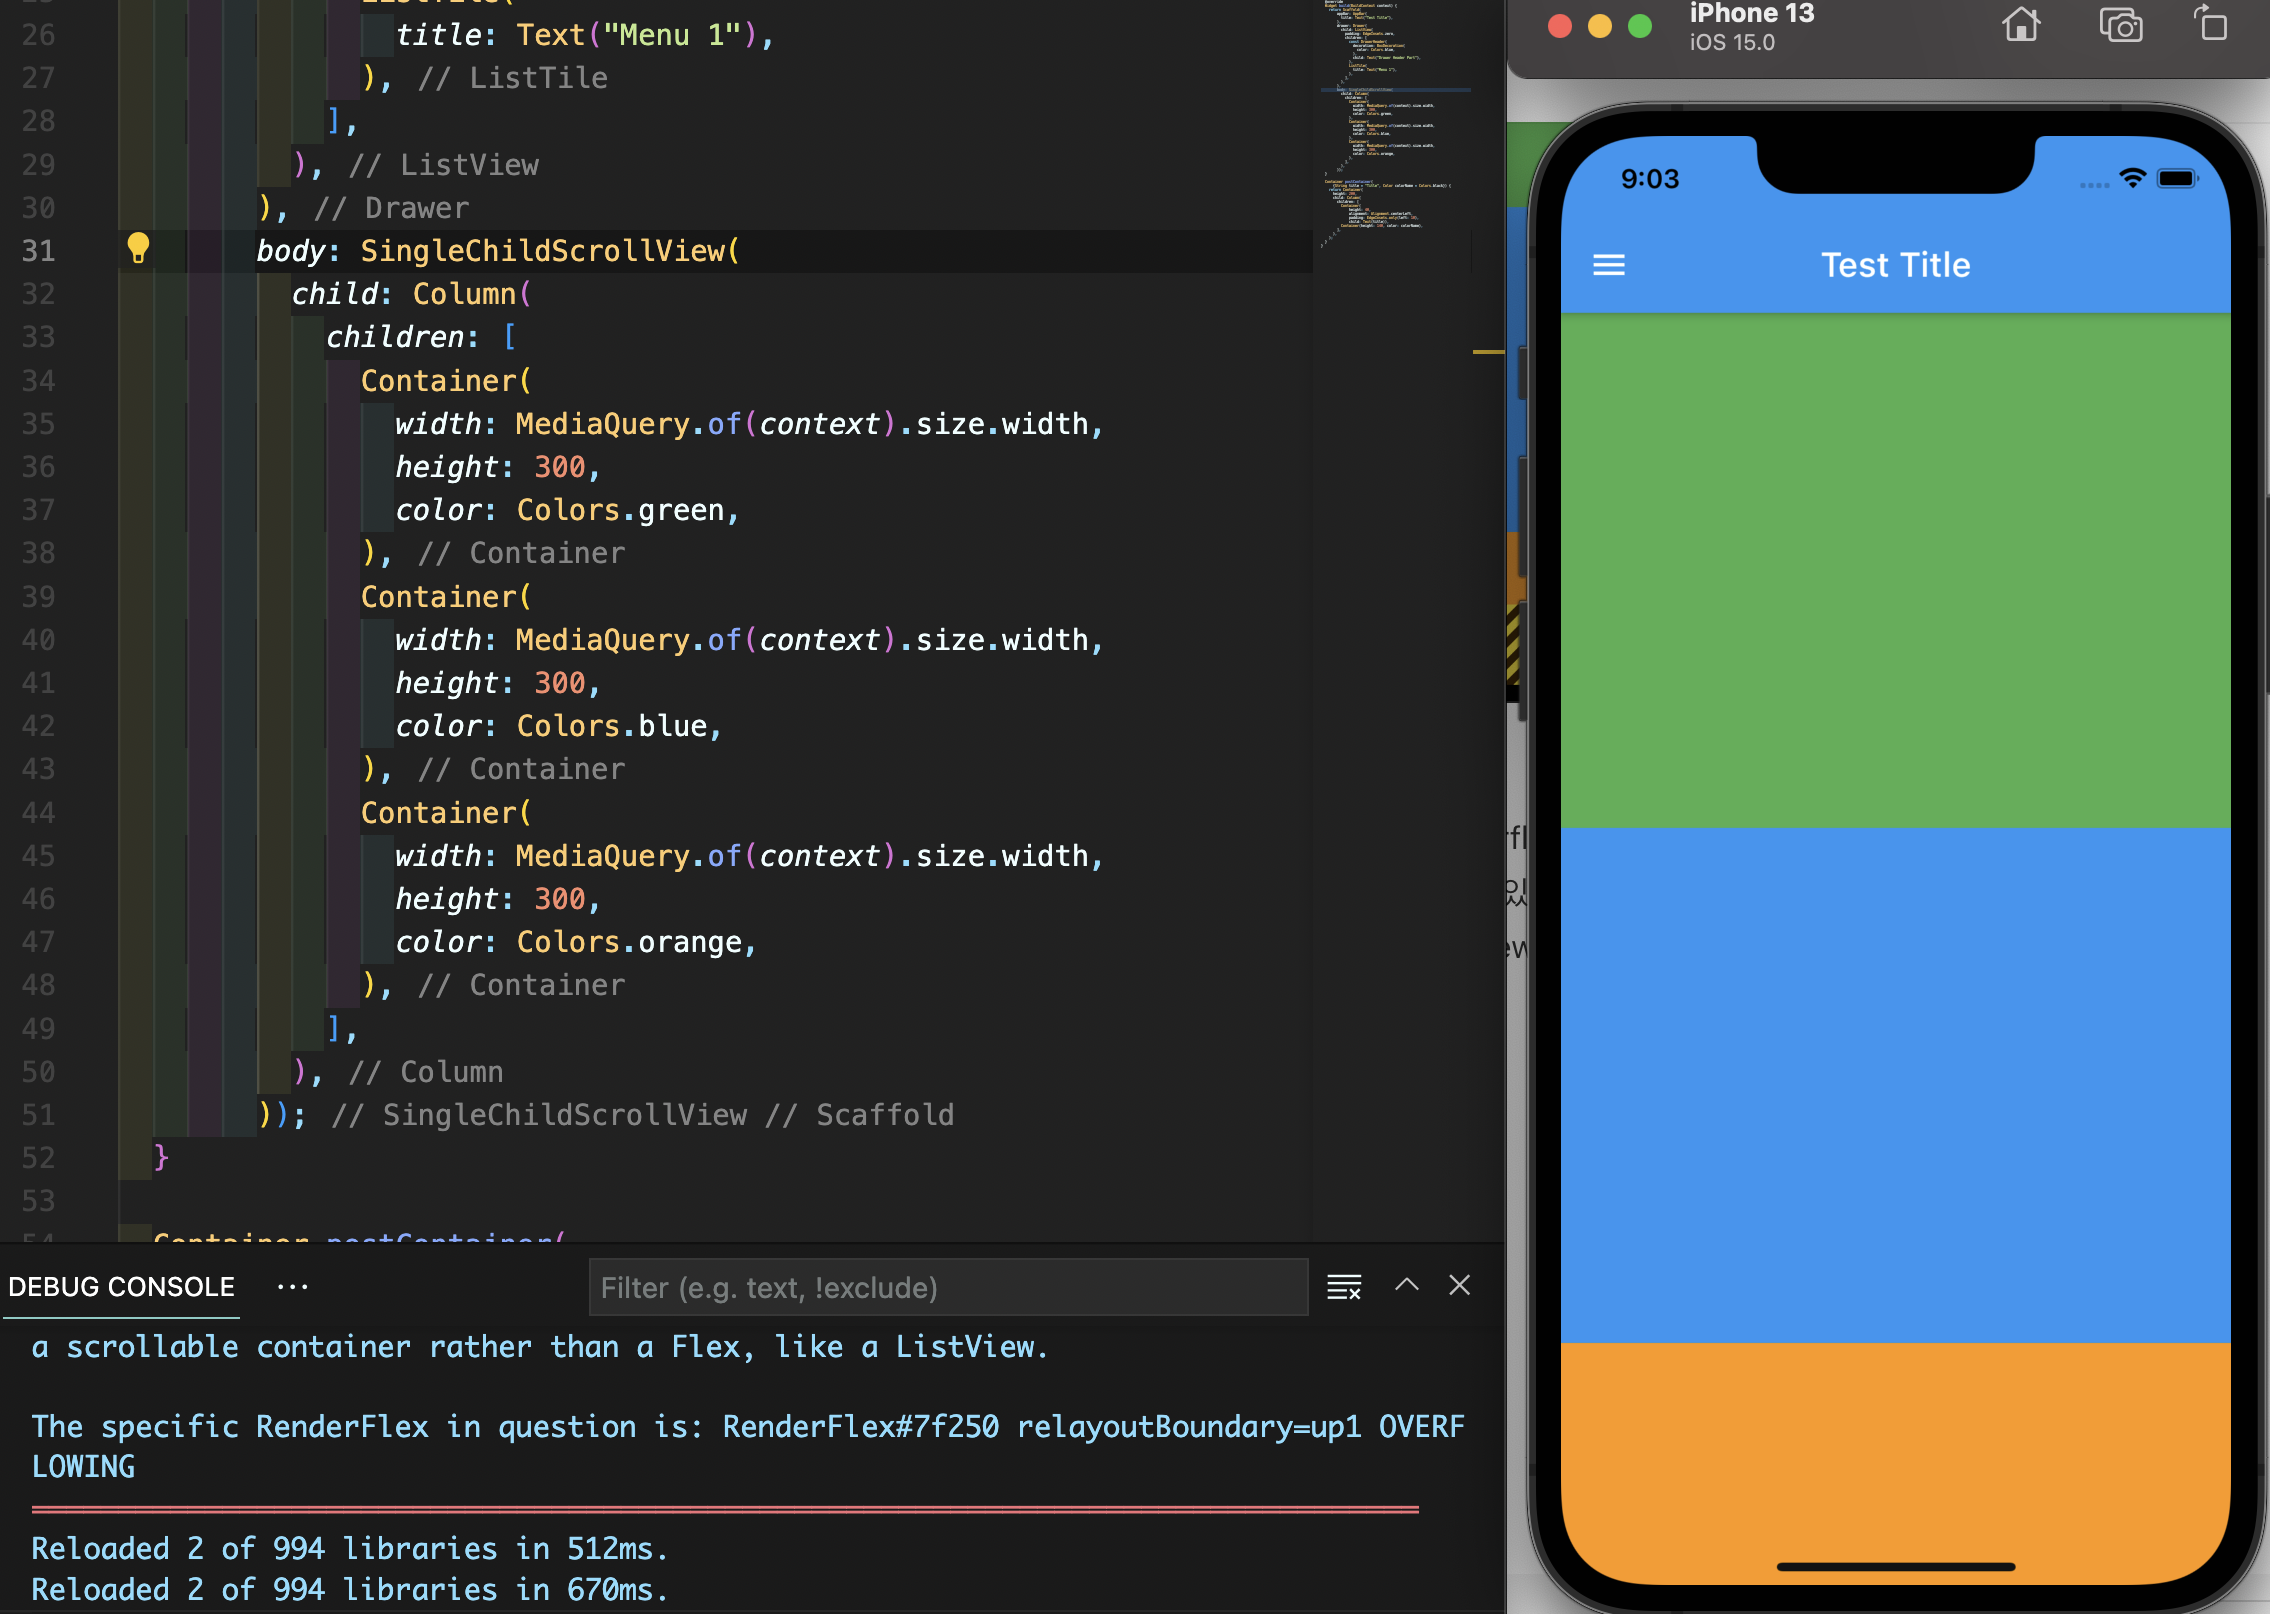
Task: Click line number 34 in gutter
Action: tap(38, 381)
